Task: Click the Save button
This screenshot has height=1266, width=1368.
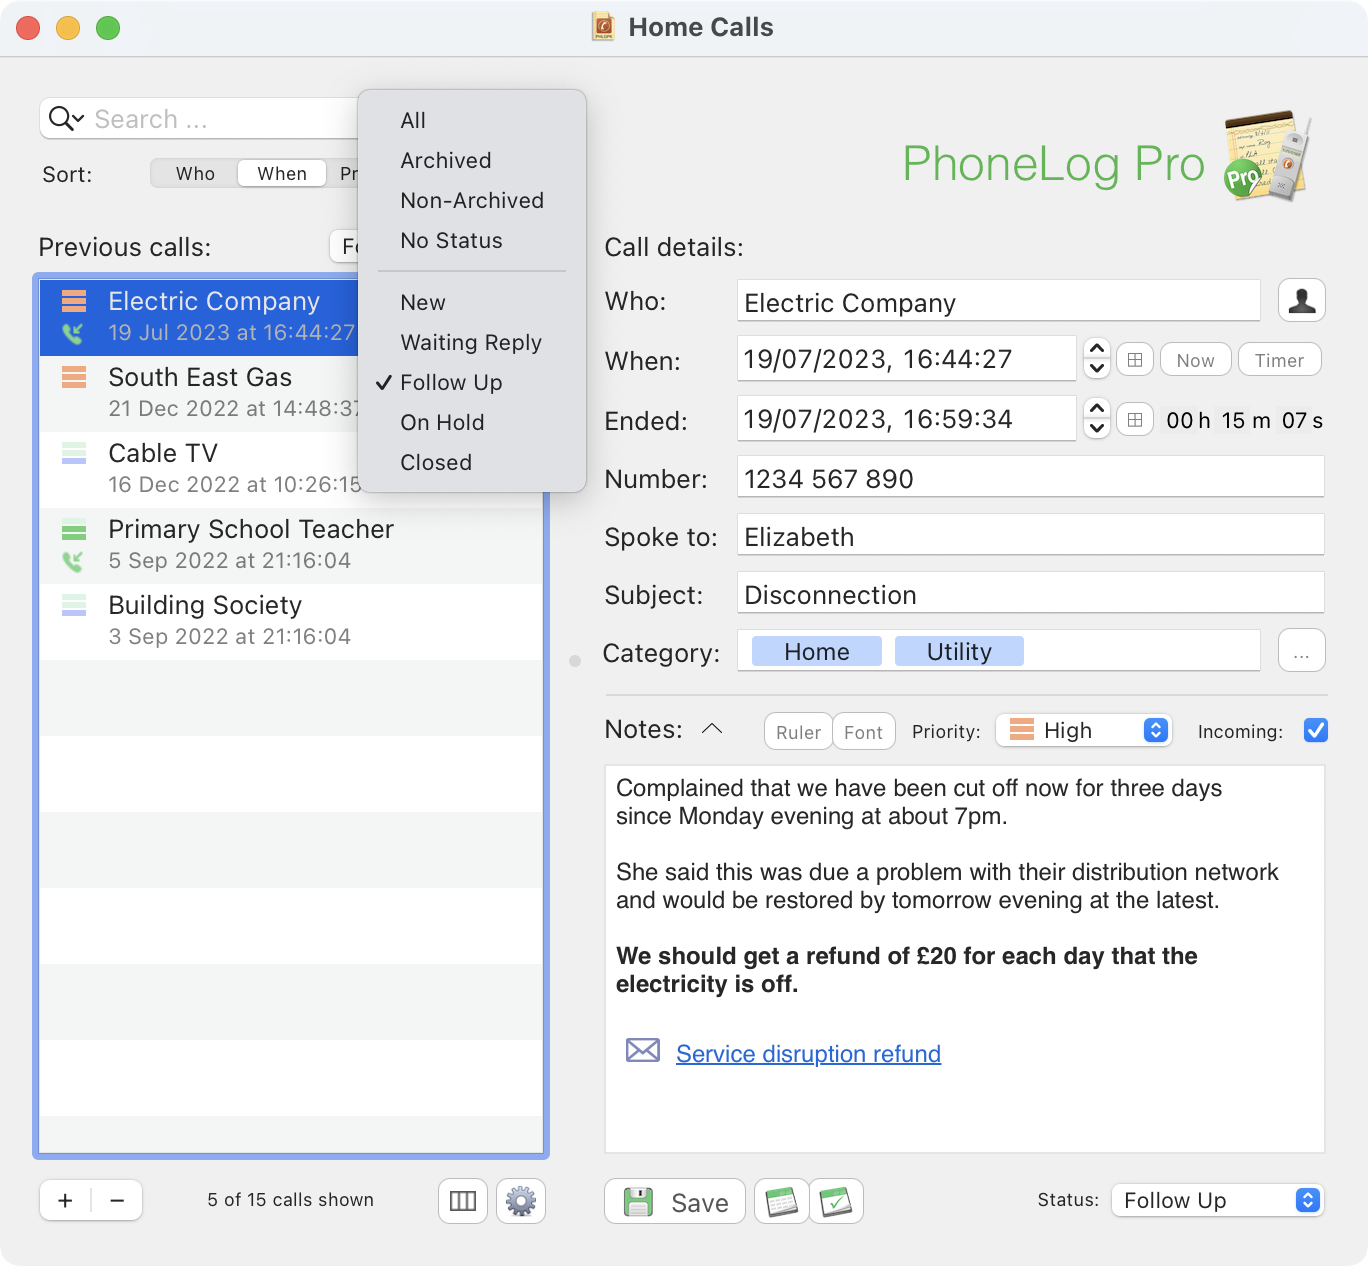Action: pos(675,1201)
